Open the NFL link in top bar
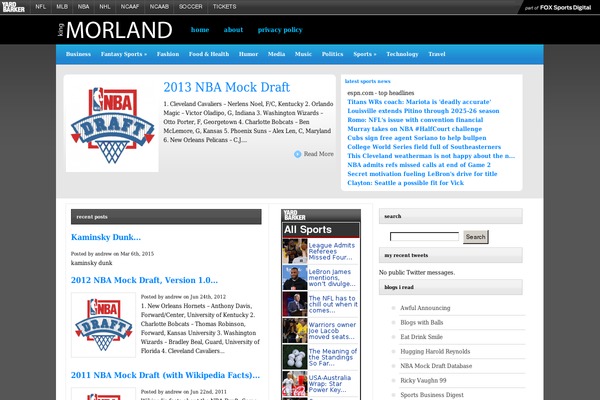Screen dimensions: 600x400 [x=41, y=7]
